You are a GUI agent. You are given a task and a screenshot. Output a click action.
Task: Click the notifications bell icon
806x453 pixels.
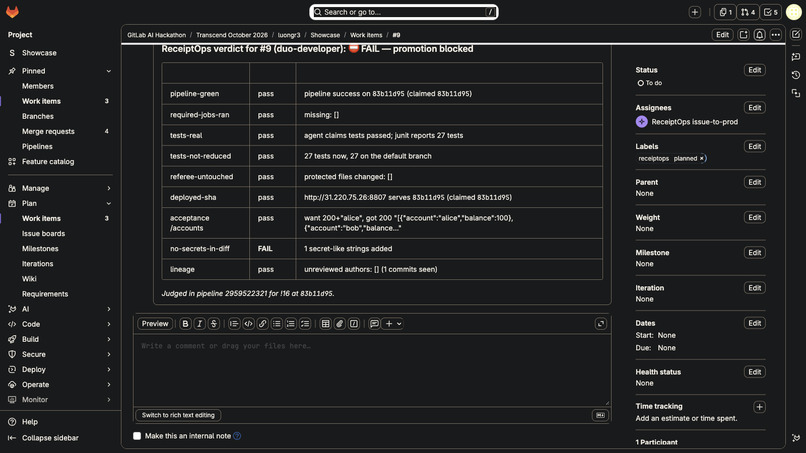pos(759,35)
